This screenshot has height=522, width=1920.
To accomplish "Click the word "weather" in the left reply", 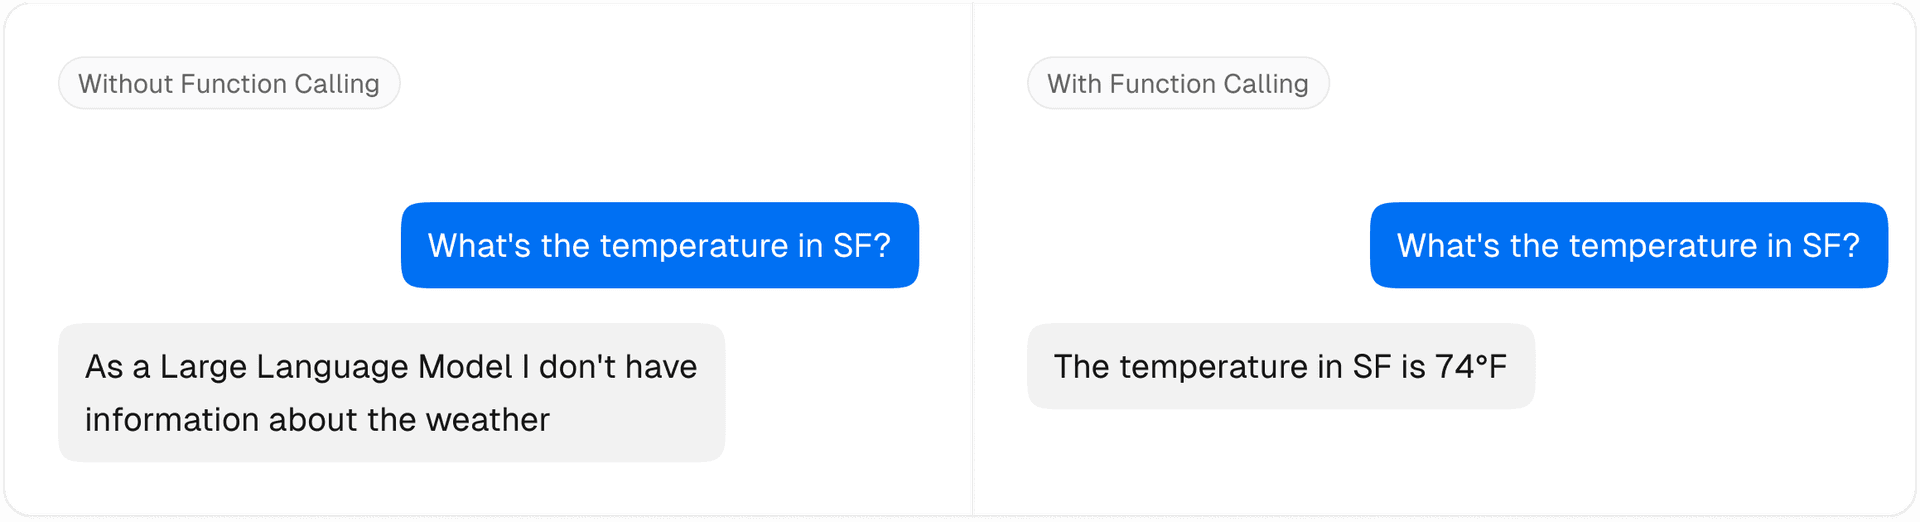I will click(487, 420).
